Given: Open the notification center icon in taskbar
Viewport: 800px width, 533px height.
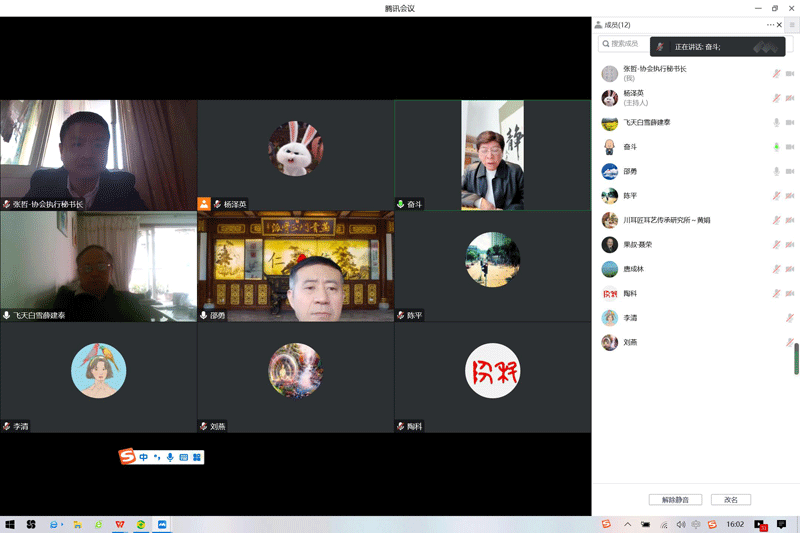Looking at the screenshot, I should [x=782, y=524].
